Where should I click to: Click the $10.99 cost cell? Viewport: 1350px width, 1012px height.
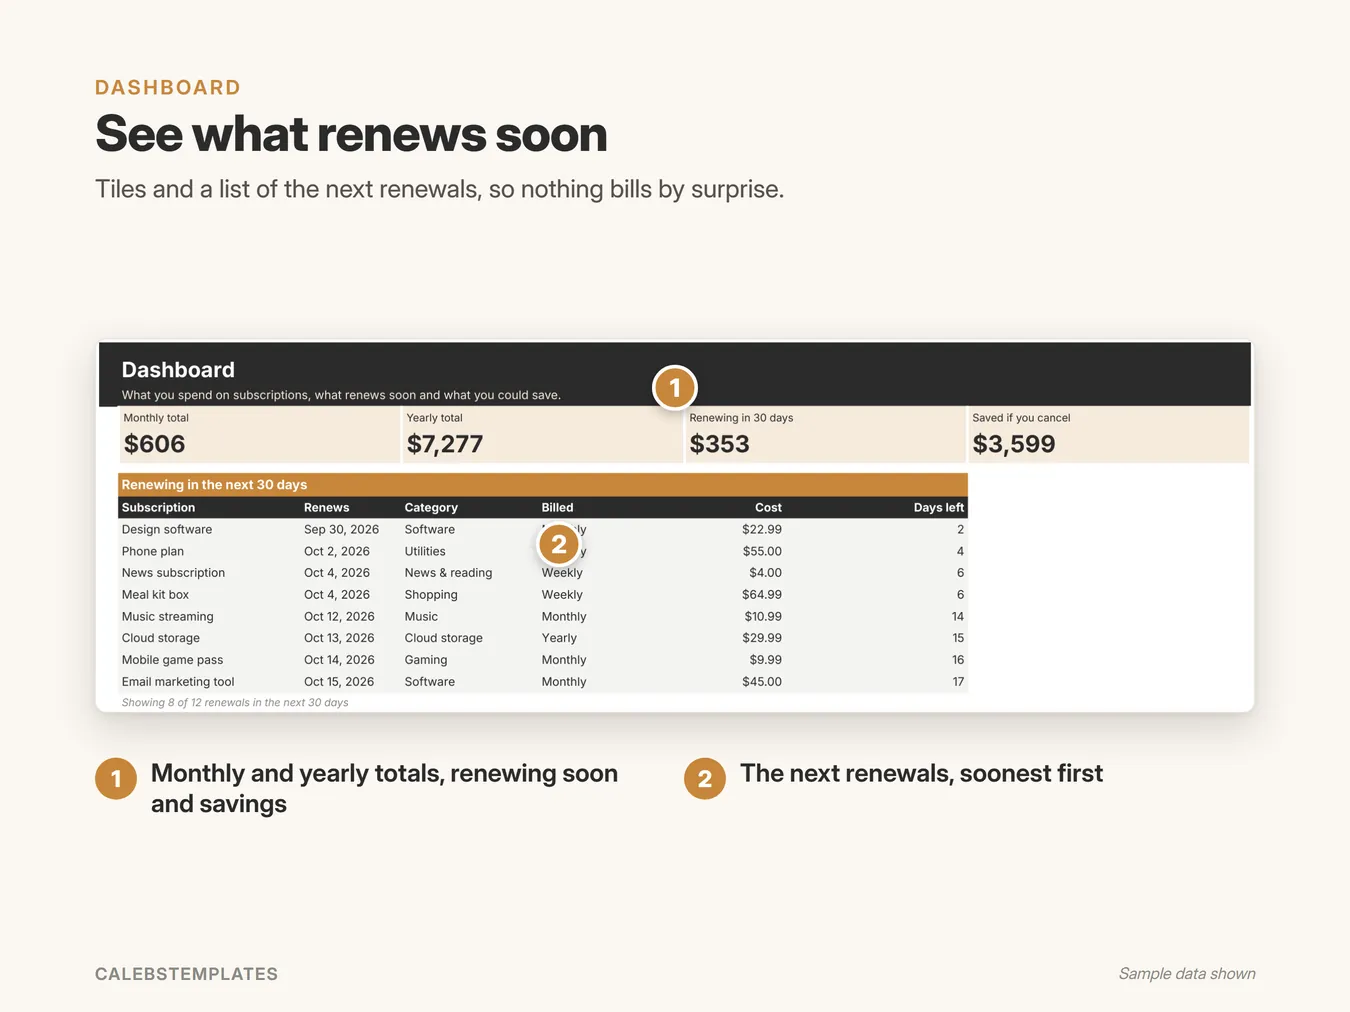(x=763, y=617)
